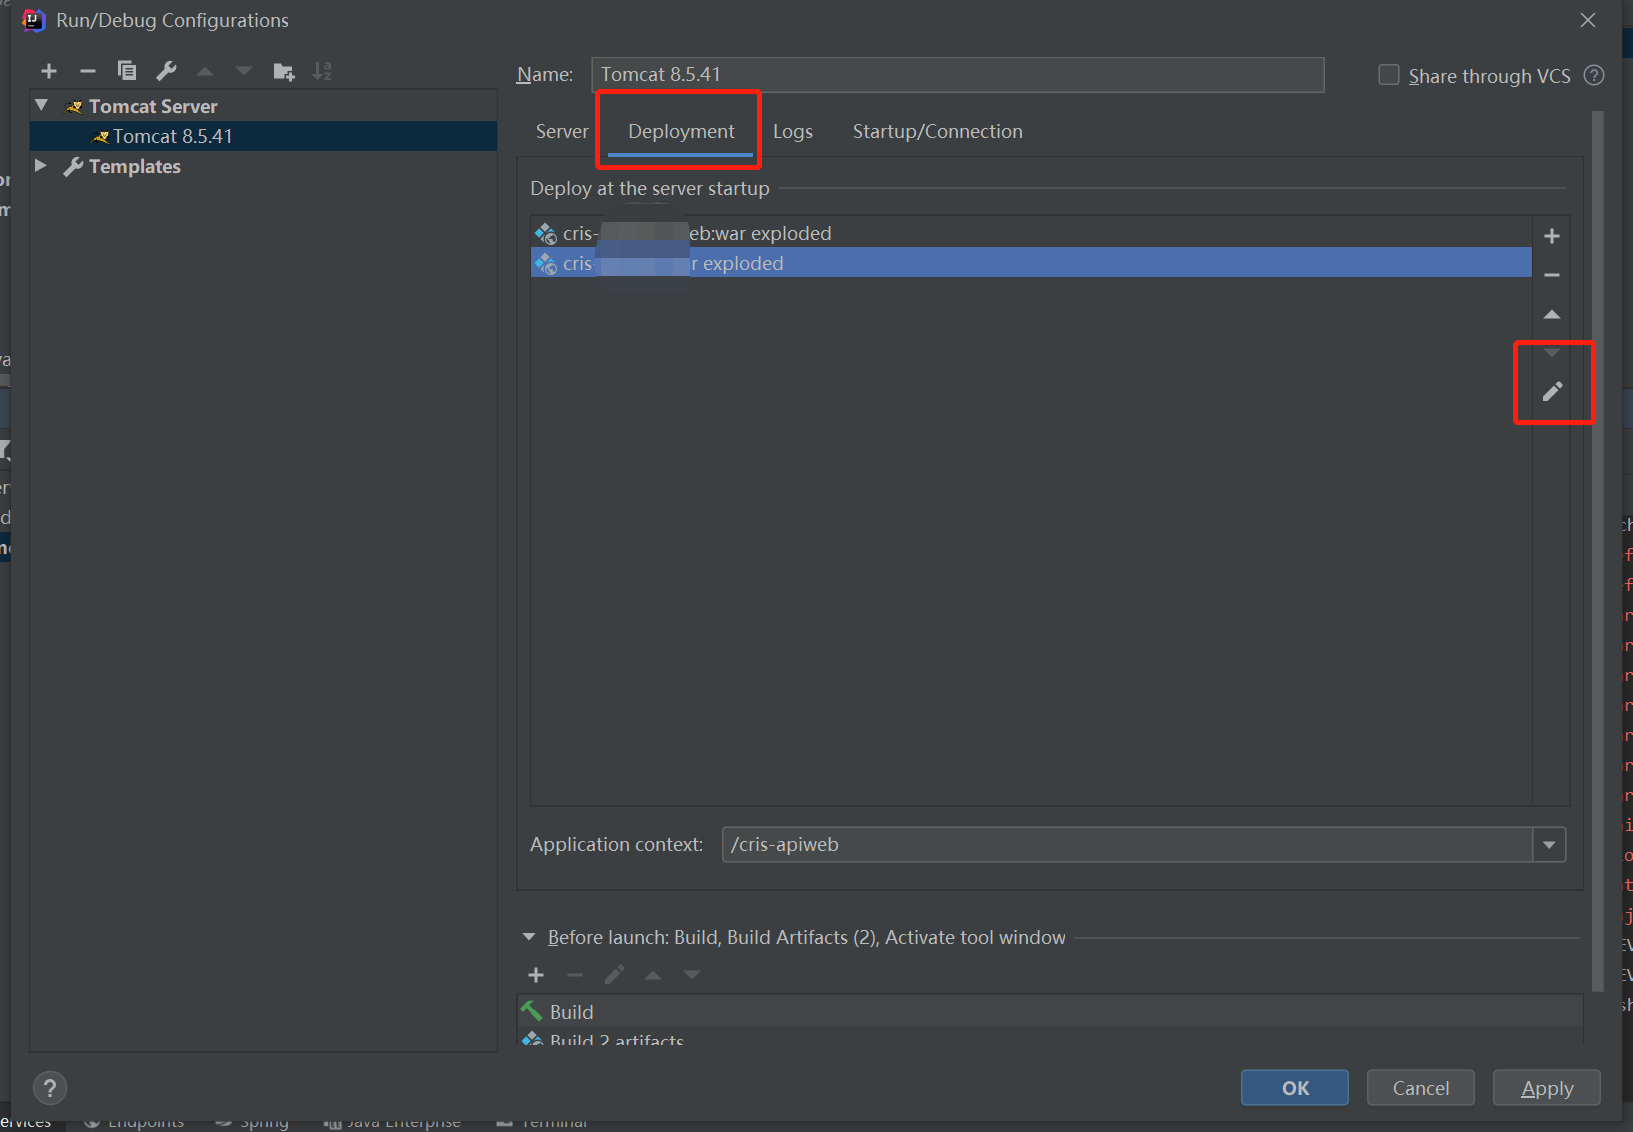This screenshot has height=1132, width=1633.
Task: Select first artifact ending eb:war exploded
Action: click(1031, 233)
